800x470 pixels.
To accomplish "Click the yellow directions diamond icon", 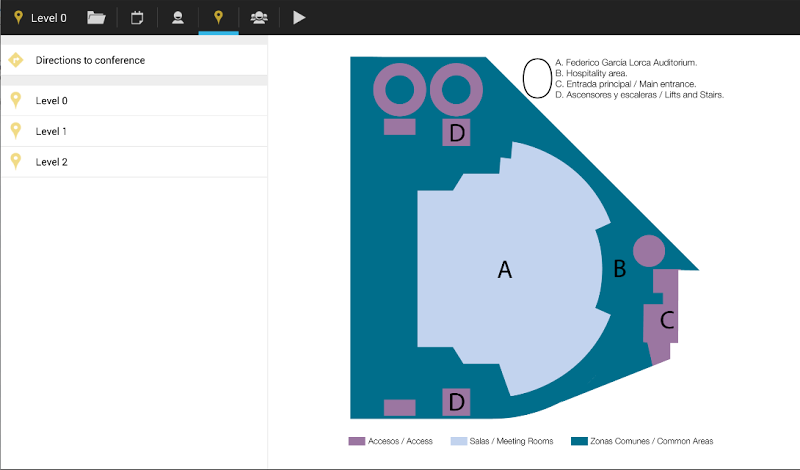I will 16,60.
